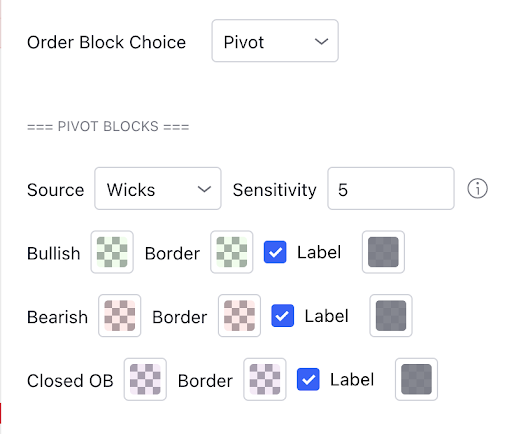Open the Bullish label color swatch
512x434 pixels.
click(383, 252)
